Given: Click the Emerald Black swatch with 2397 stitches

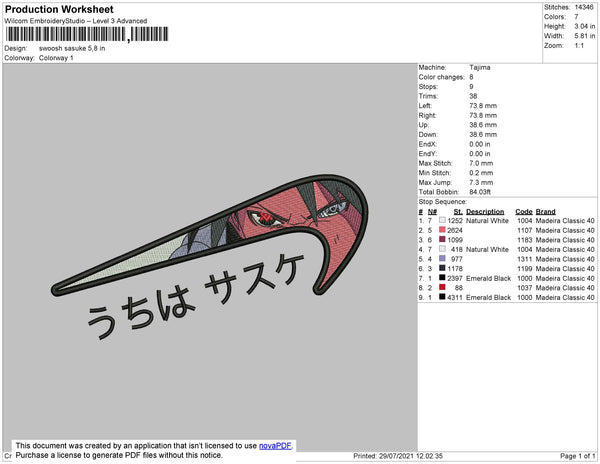Looking at the screenshot, I should tap(442, 278).
